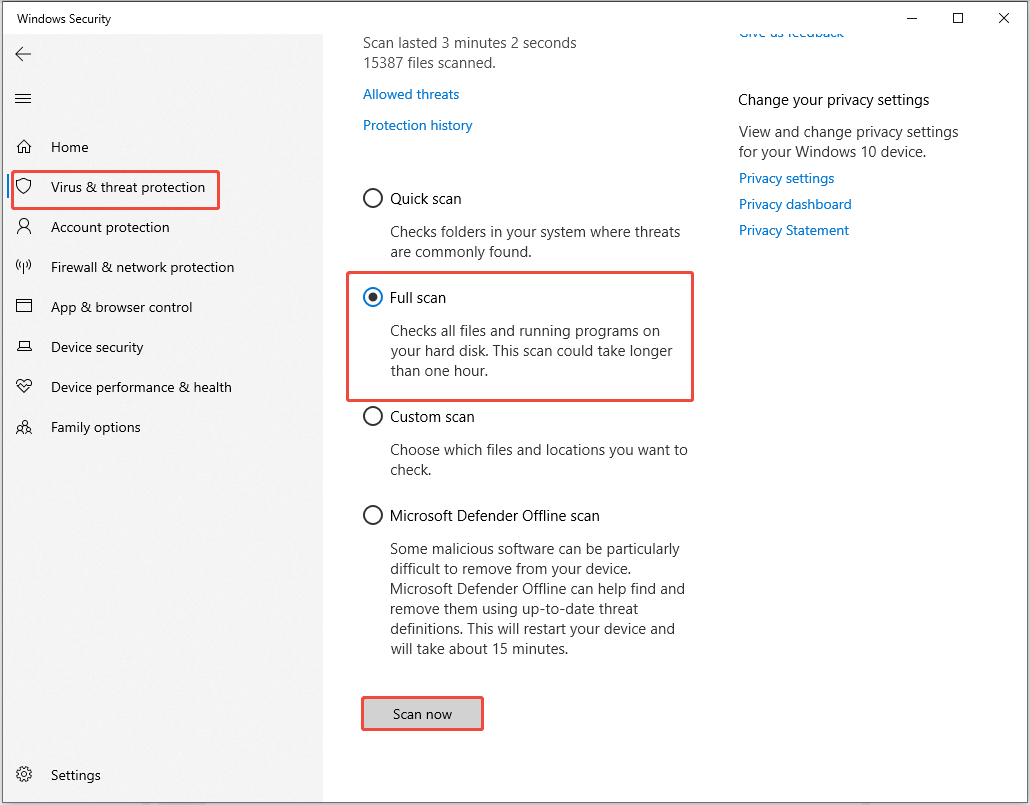
Task: Select the Custom scan option
Action: [x=372, y=416]
